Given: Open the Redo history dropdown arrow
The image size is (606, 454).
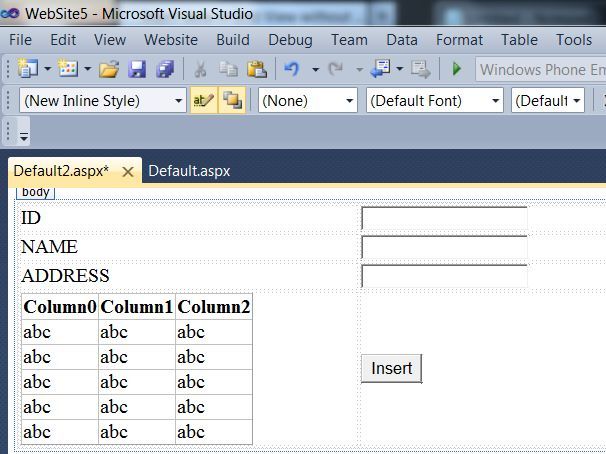Looking at the screenshot, I should 359,70.
